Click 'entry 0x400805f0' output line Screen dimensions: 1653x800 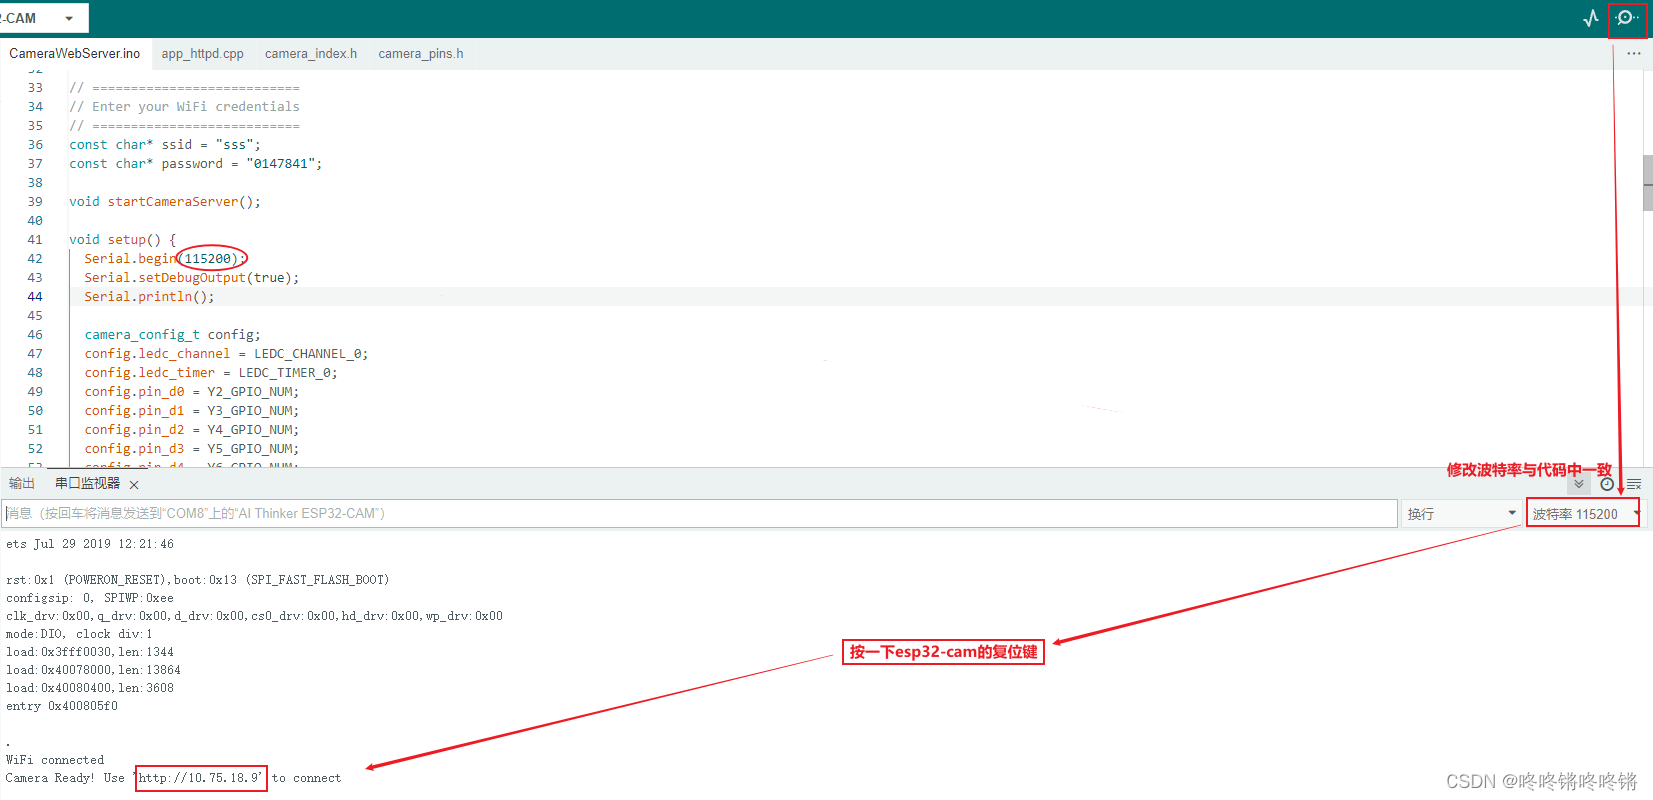(x=62, y=706)
